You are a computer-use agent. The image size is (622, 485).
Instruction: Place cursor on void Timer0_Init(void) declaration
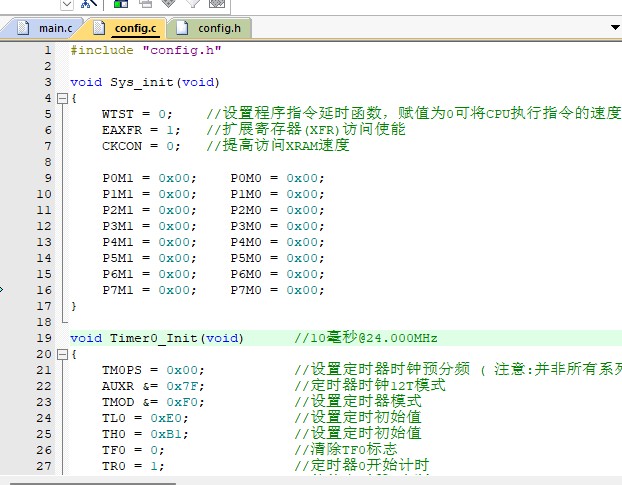pos(156,338)
